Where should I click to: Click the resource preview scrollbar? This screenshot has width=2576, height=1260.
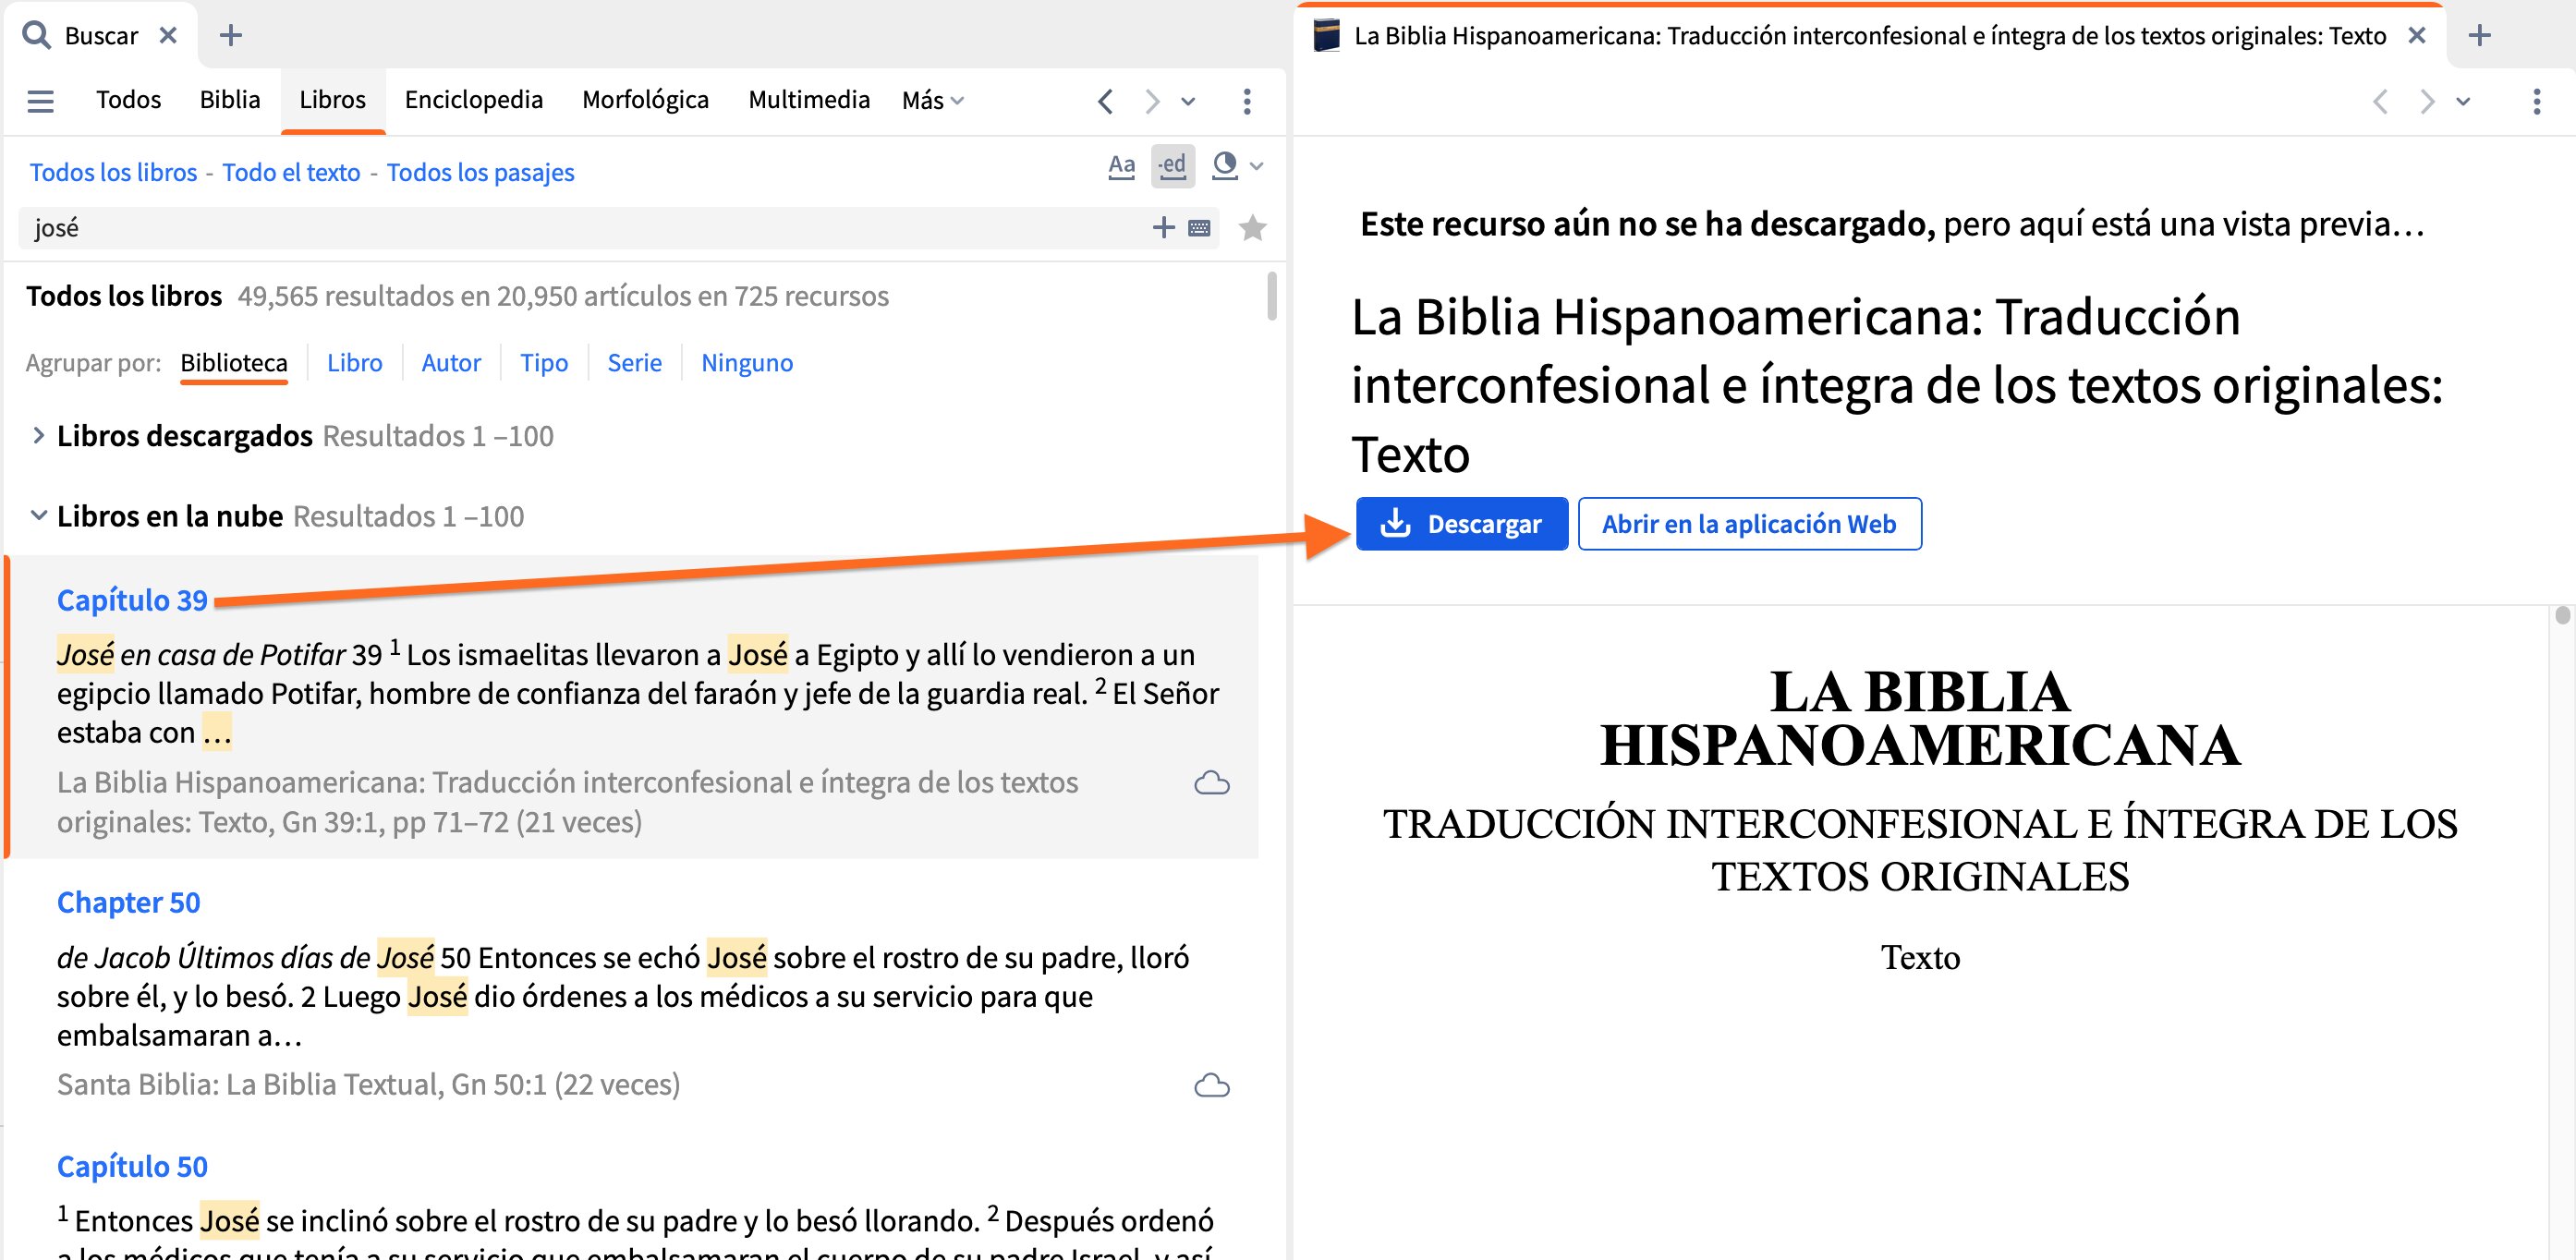pos(2562,615)
